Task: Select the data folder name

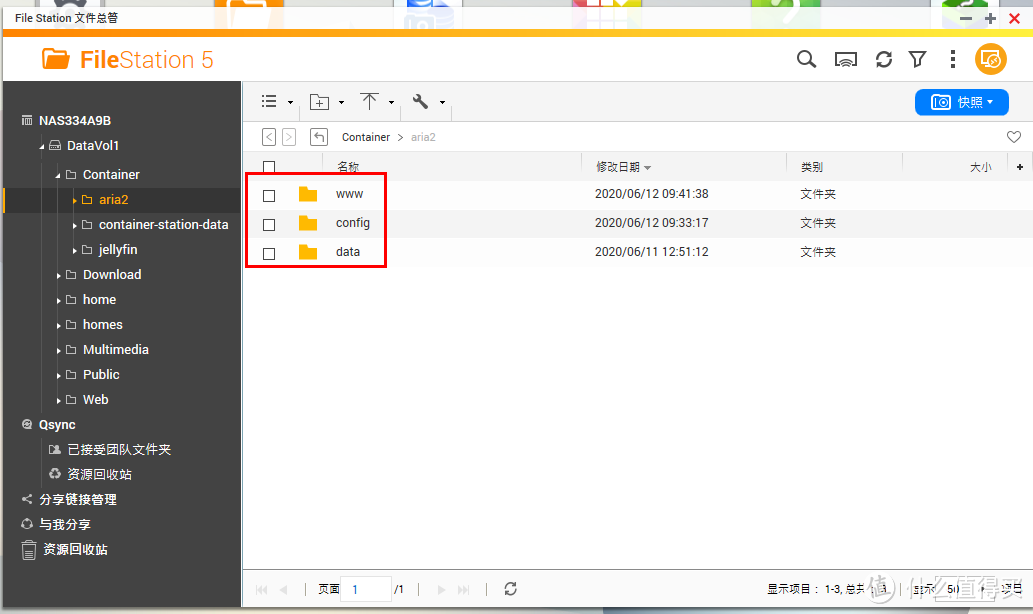Action: [x=348, y=252]
